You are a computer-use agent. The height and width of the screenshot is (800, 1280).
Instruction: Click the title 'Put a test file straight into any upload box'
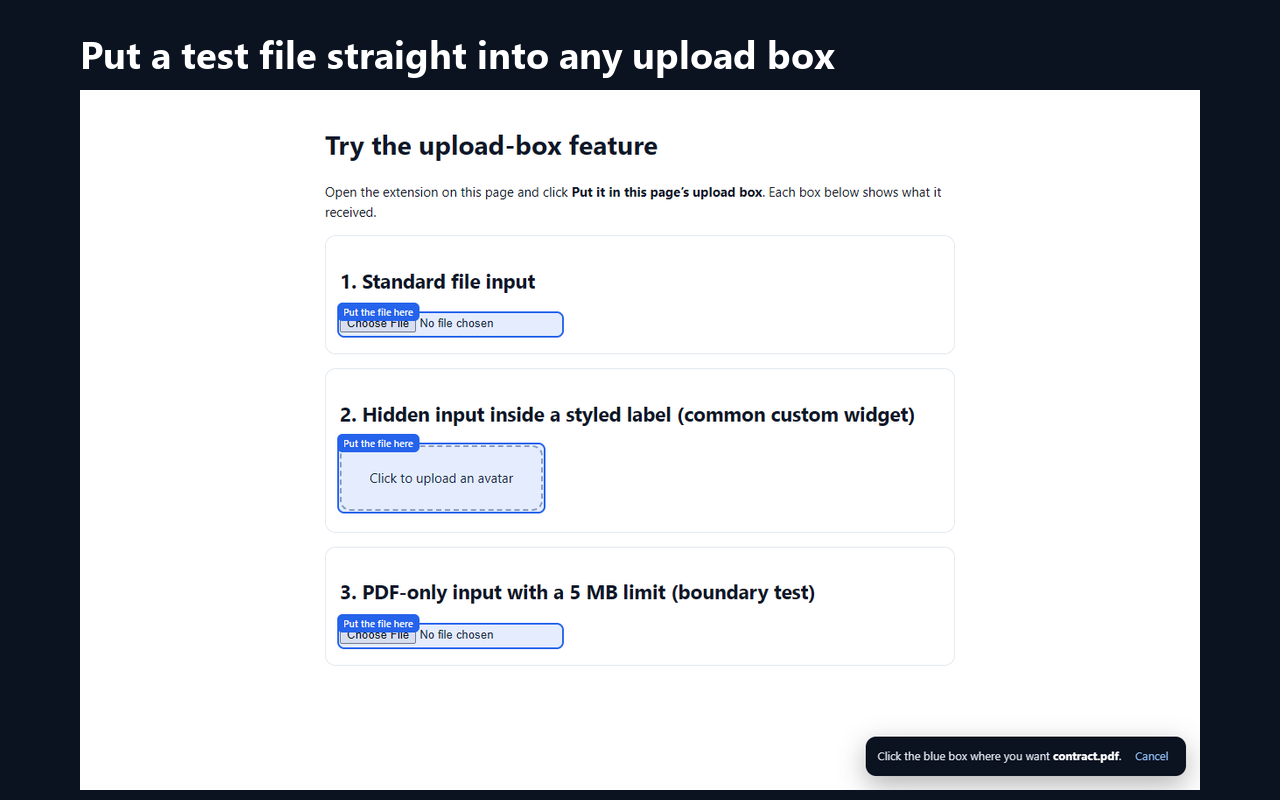457,56
